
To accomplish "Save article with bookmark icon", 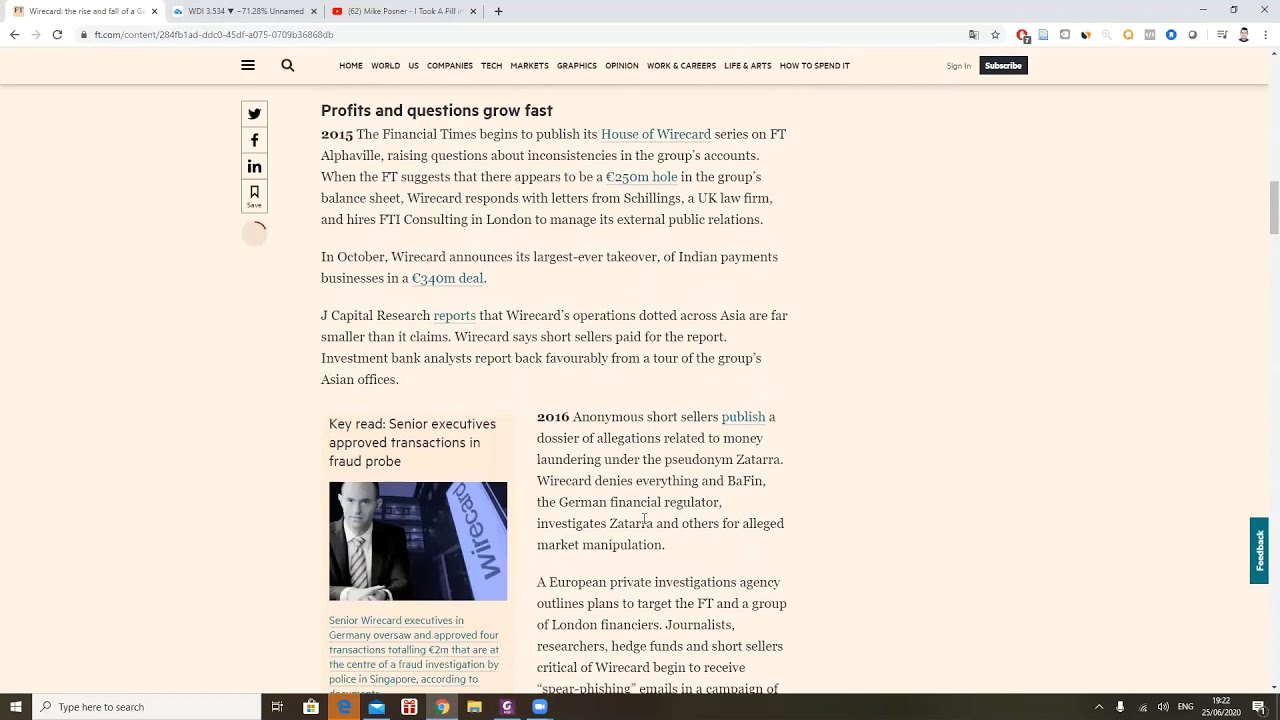I will (254, 196).
